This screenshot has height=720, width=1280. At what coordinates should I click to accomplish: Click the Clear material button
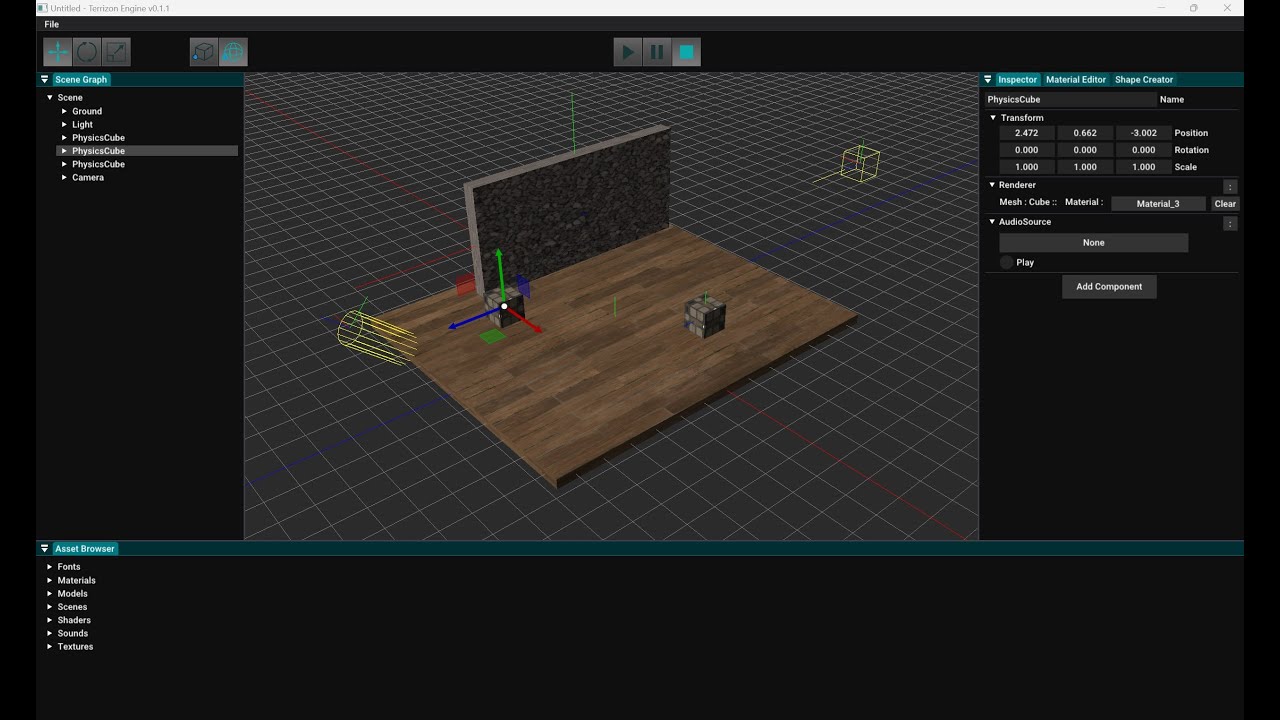1225,203
